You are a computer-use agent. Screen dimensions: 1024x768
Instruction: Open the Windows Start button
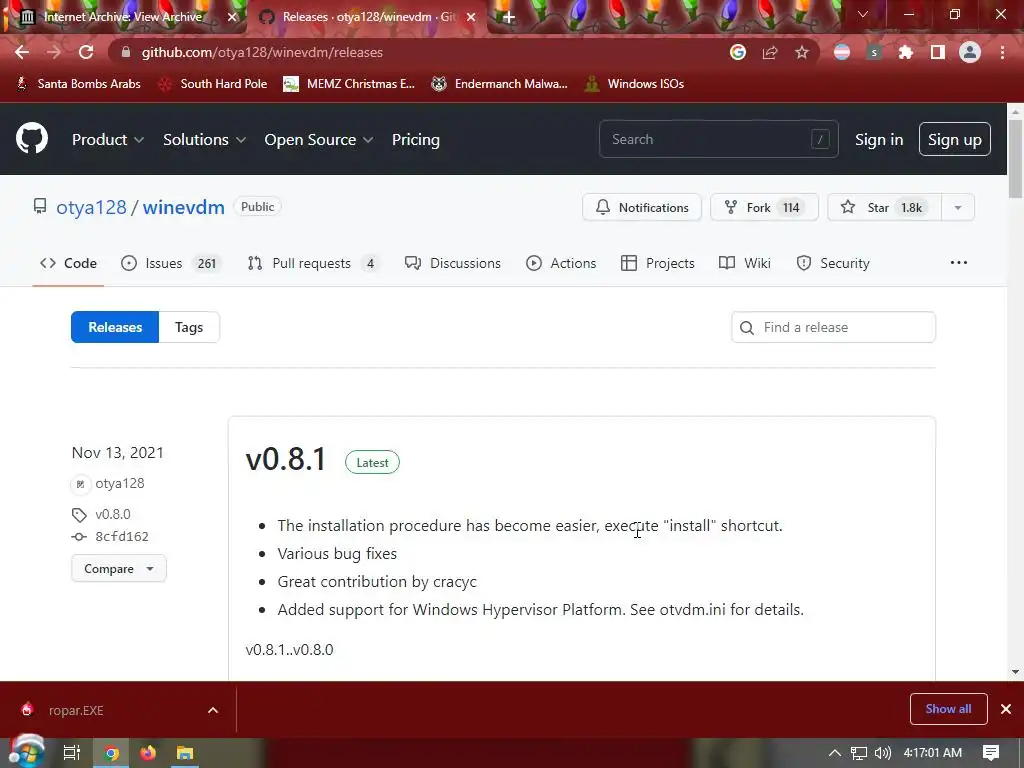tap(27, 752)
